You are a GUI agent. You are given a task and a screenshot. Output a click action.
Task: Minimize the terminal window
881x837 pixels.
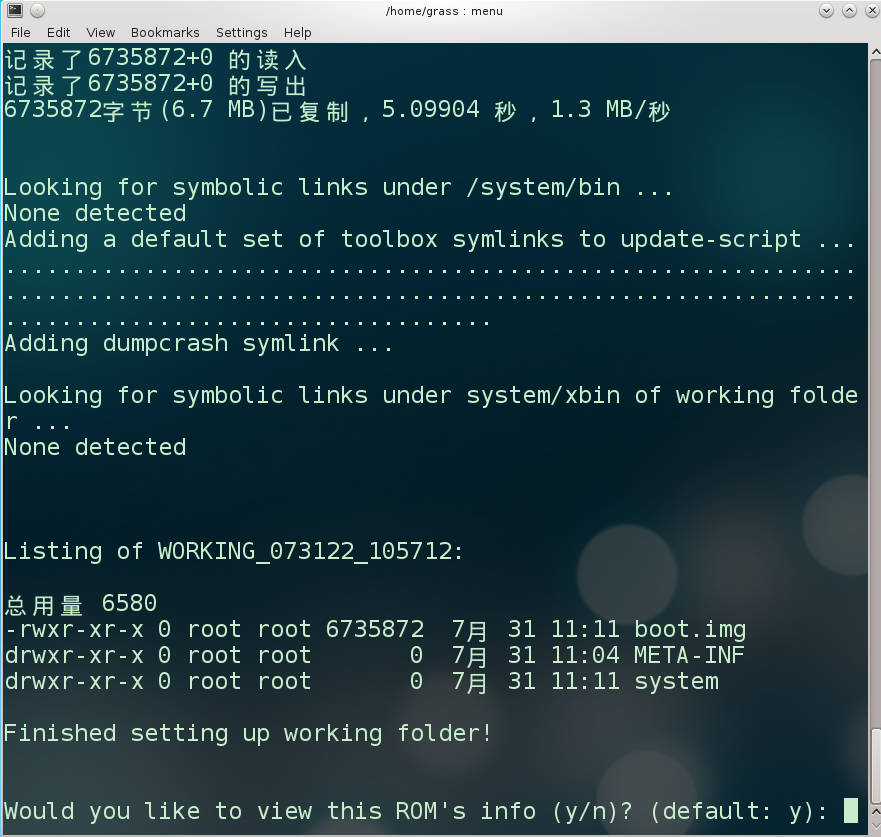pos(826,11)
